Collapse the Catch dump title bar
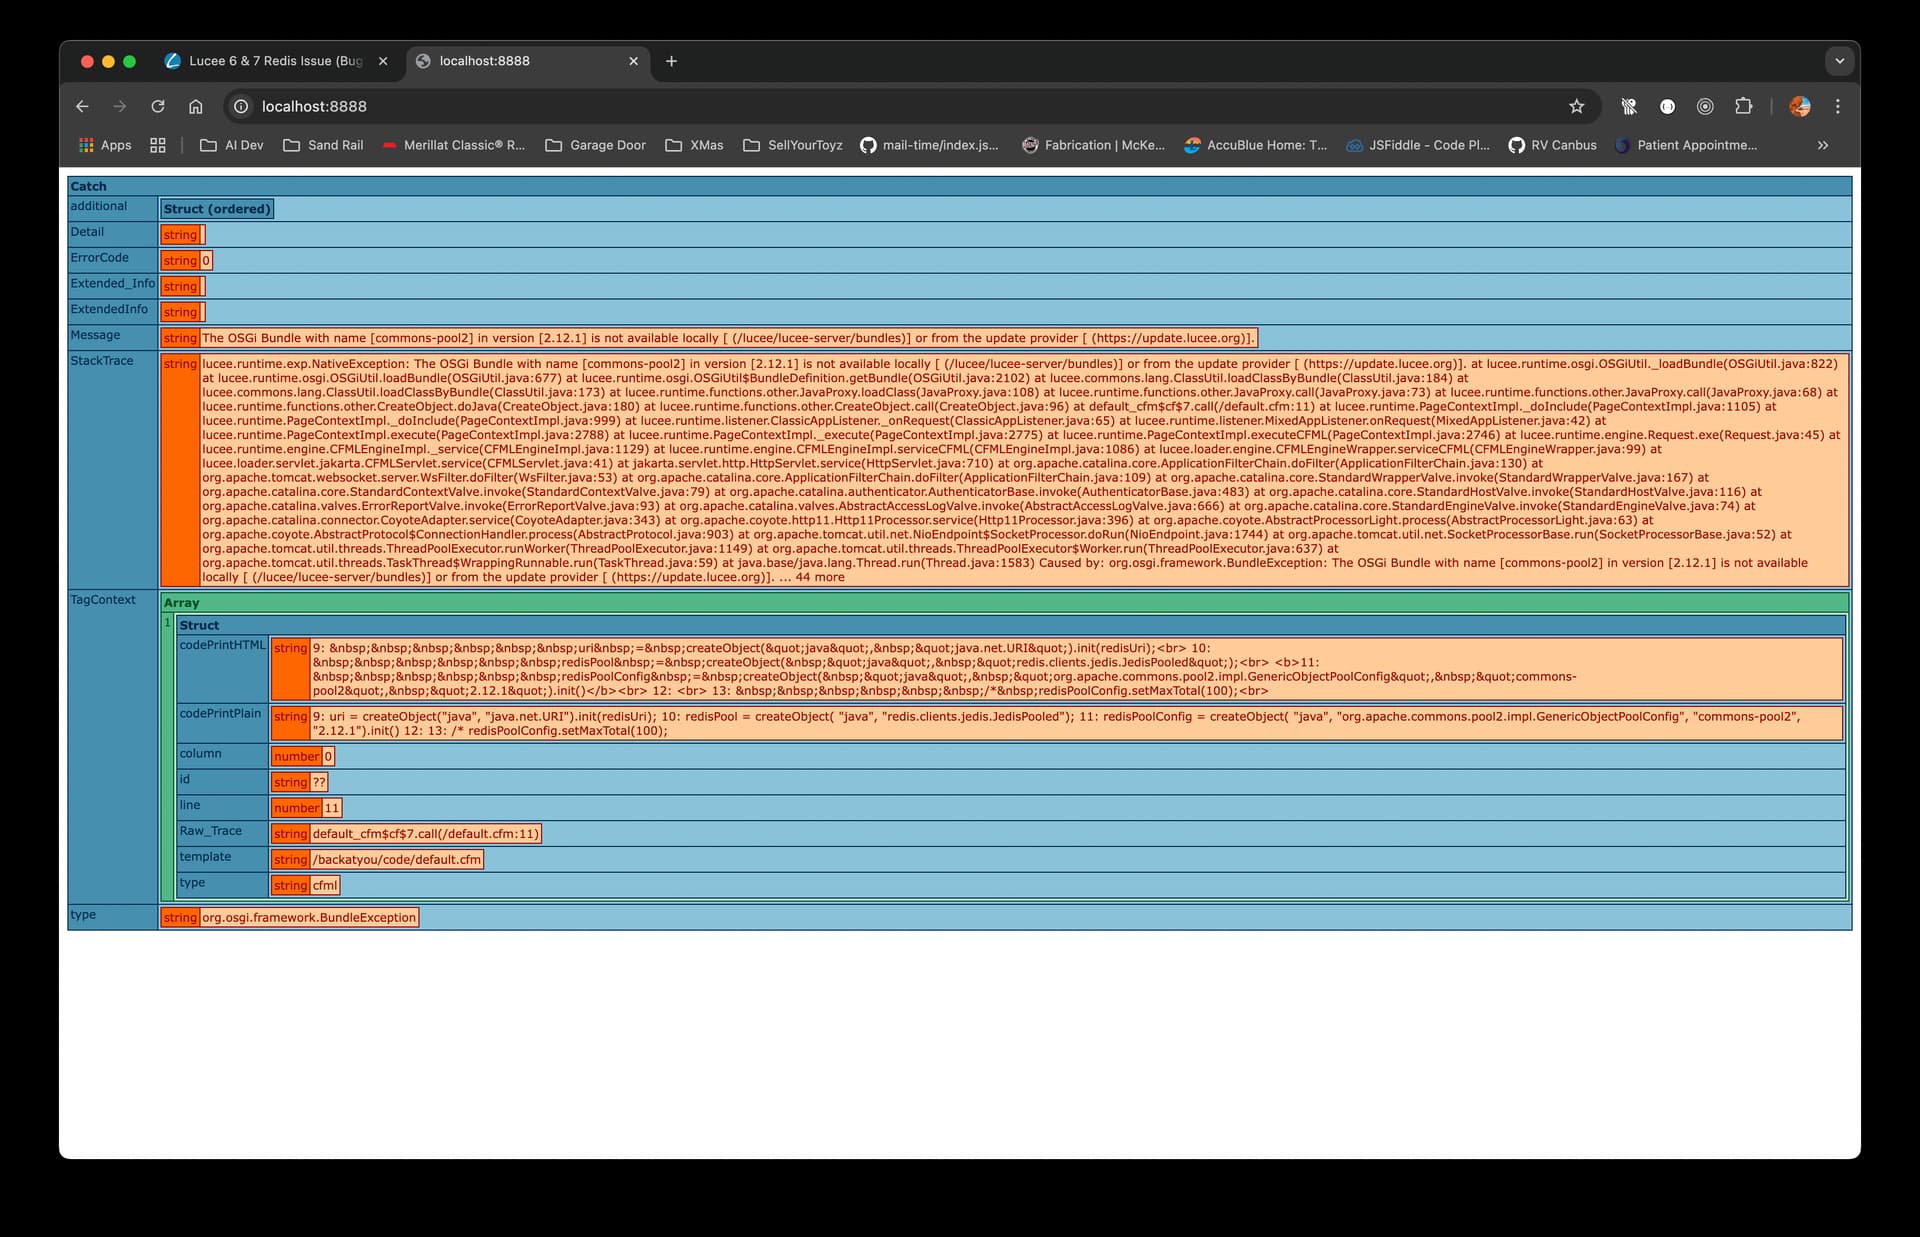 pyautogui.click(x=88, y=186)
